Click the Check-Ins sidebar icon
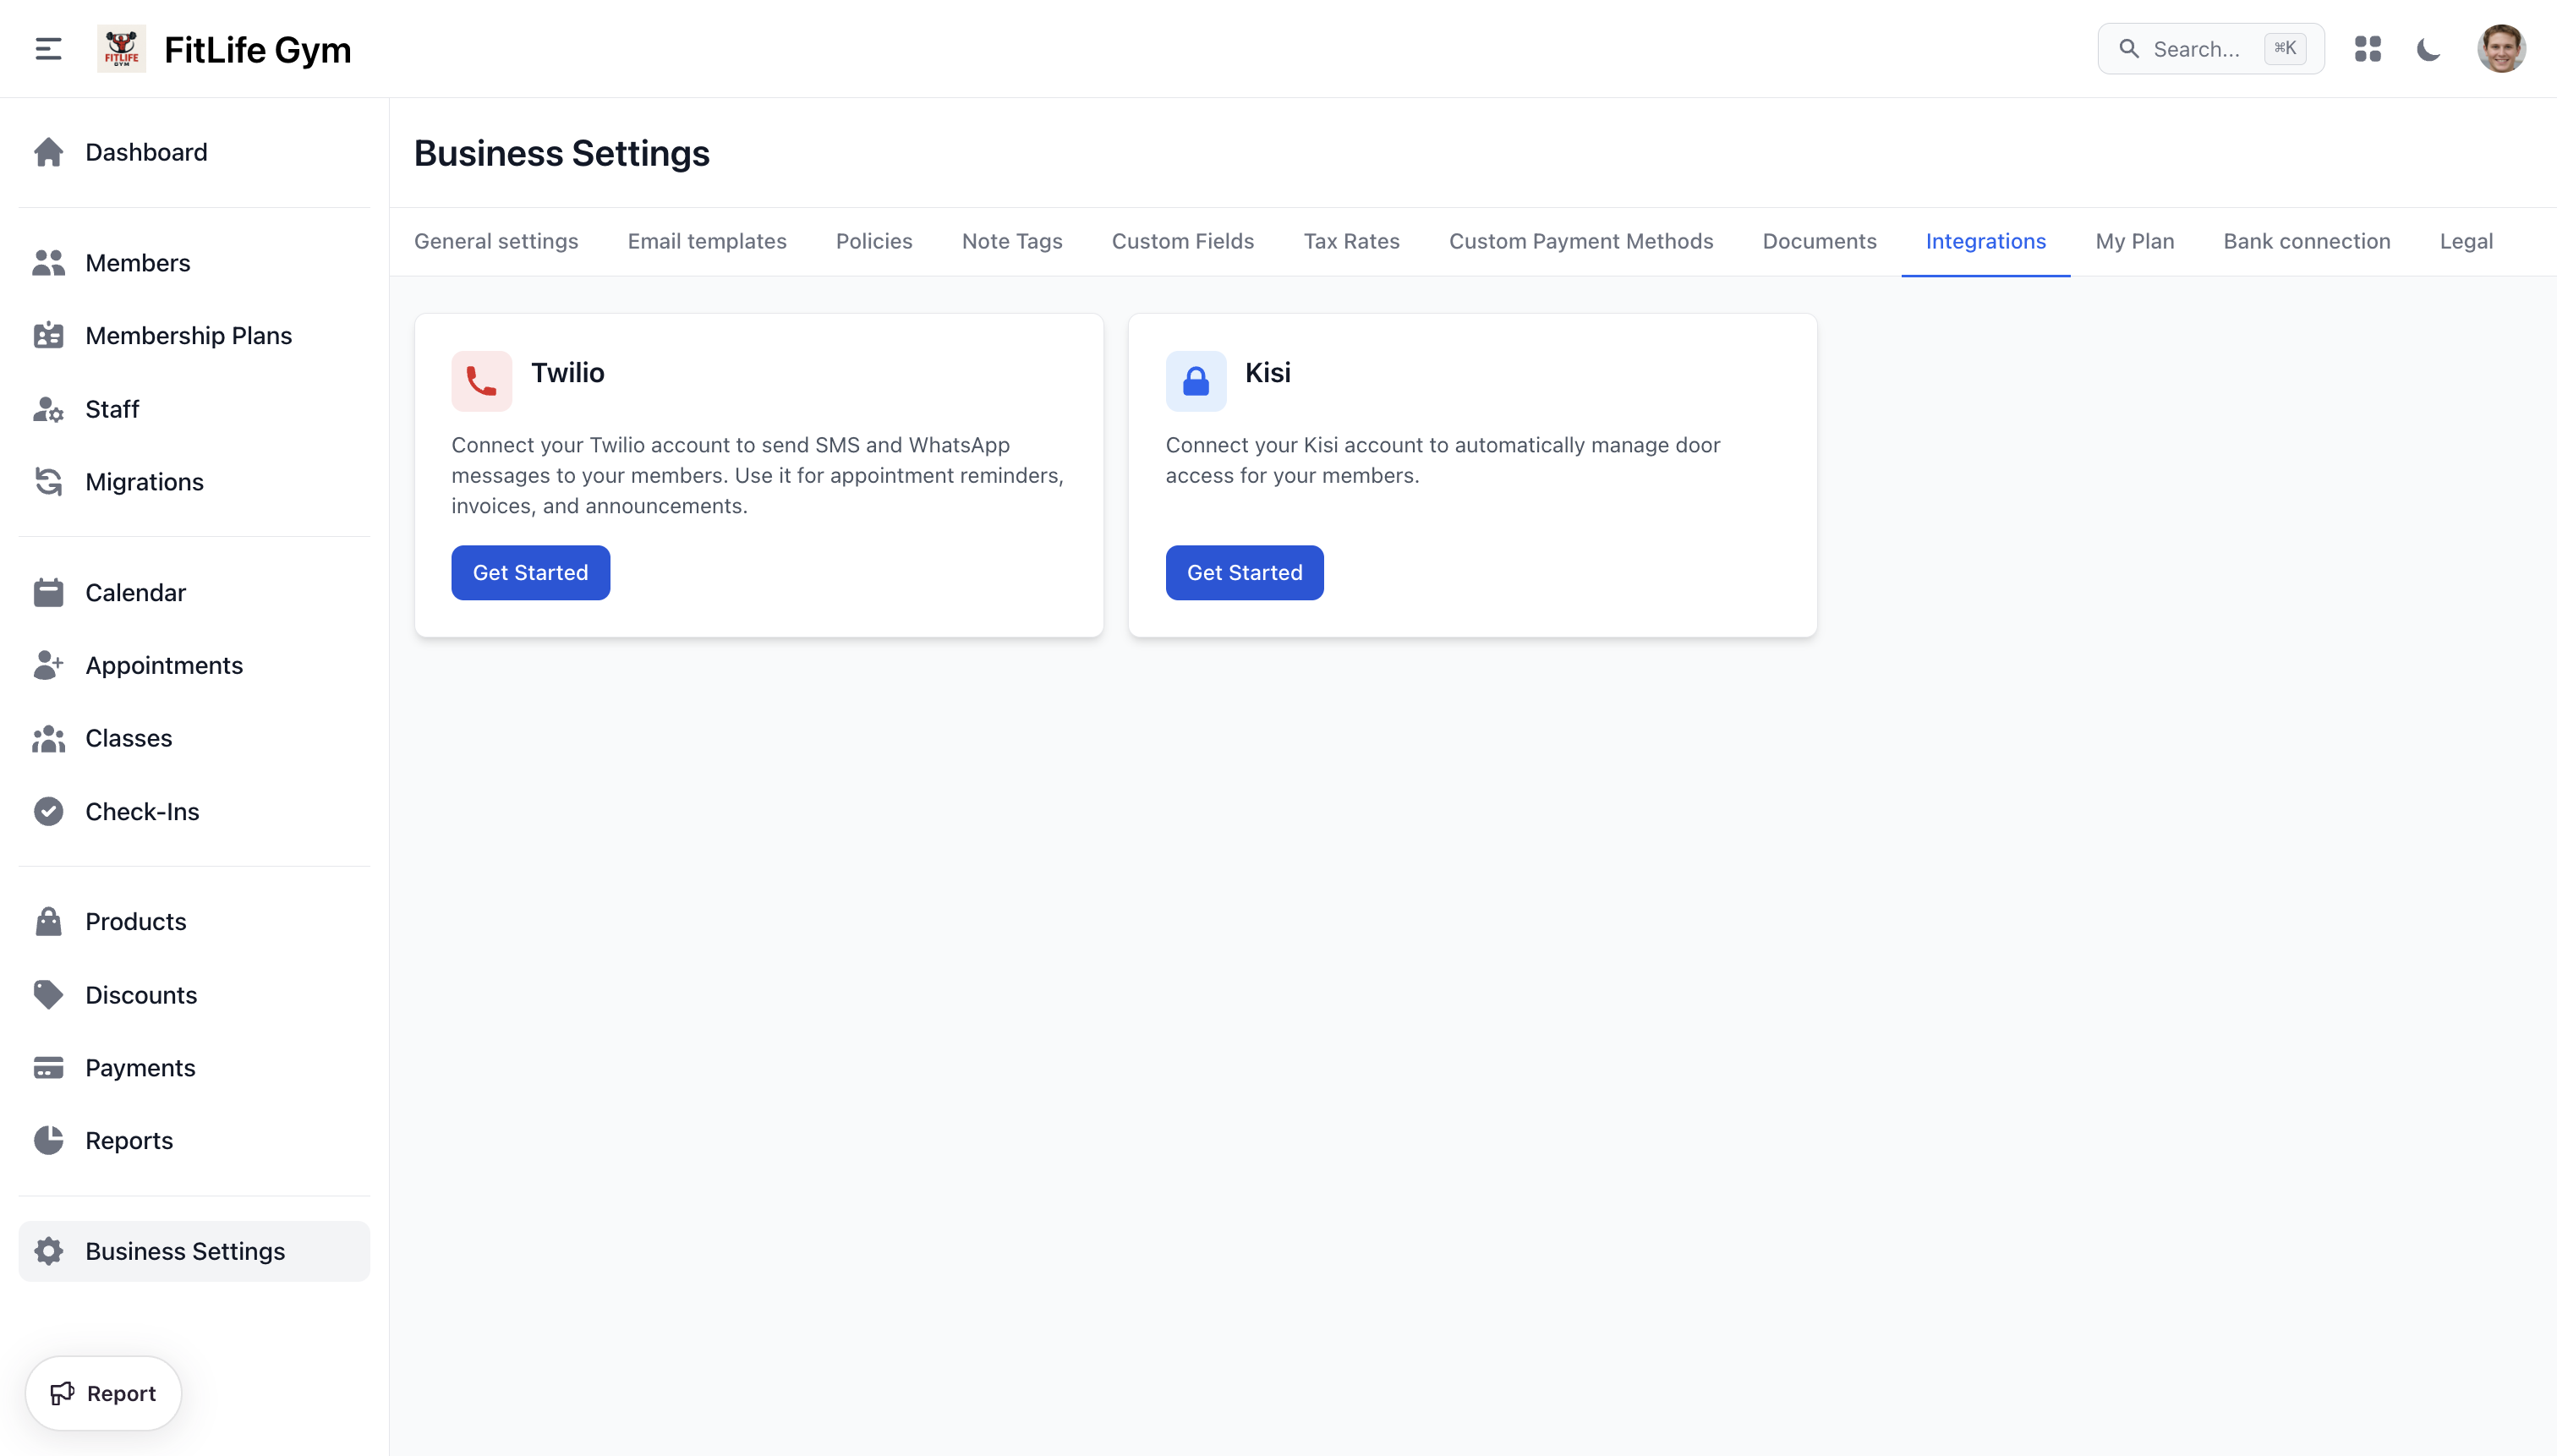 tap(48, 810)
